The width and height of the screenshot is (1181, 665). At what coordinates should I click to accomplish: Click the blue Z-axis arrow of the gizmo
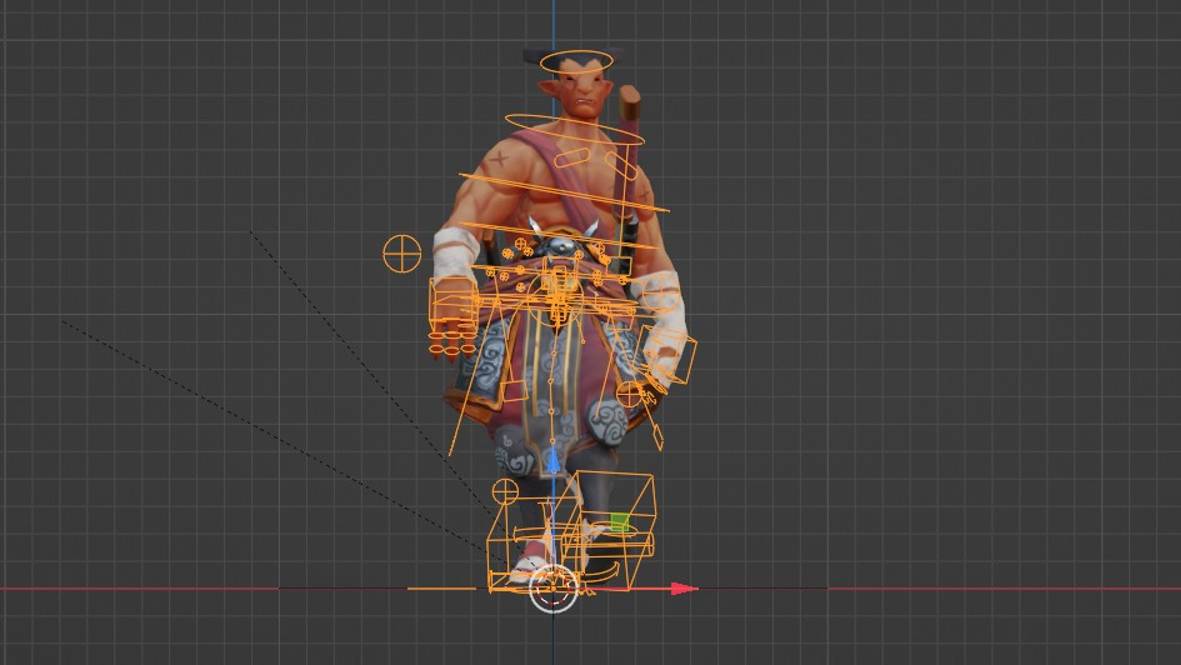[553, 461]
